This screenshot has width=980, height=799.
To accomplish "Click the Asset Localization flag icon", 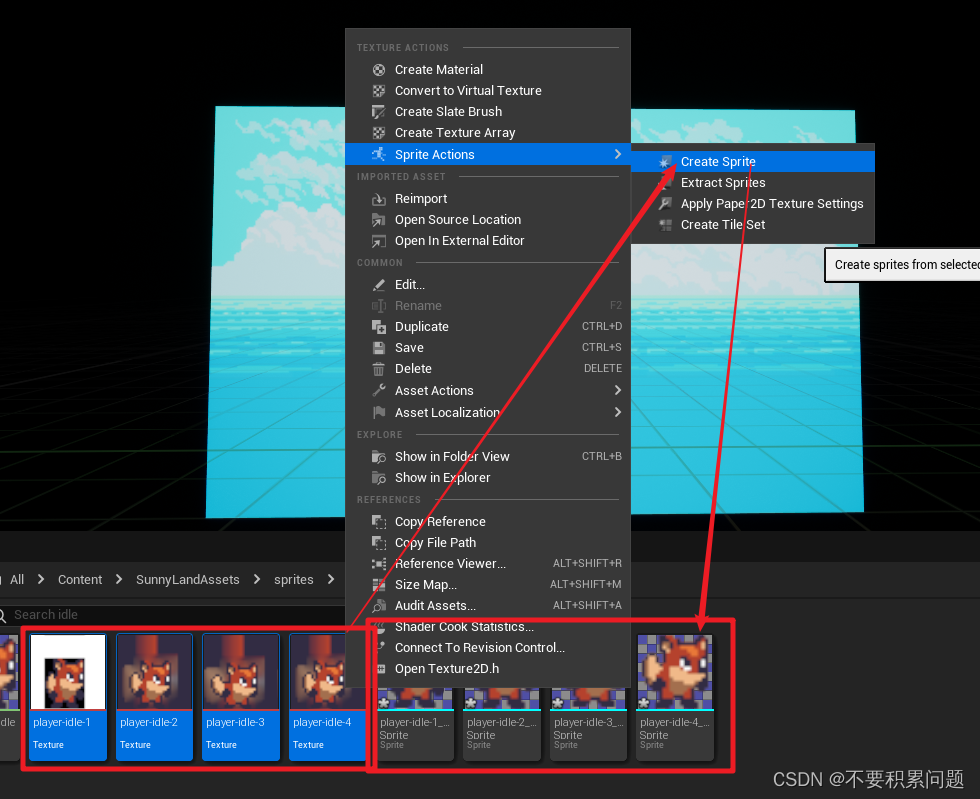I will [379, 413].
